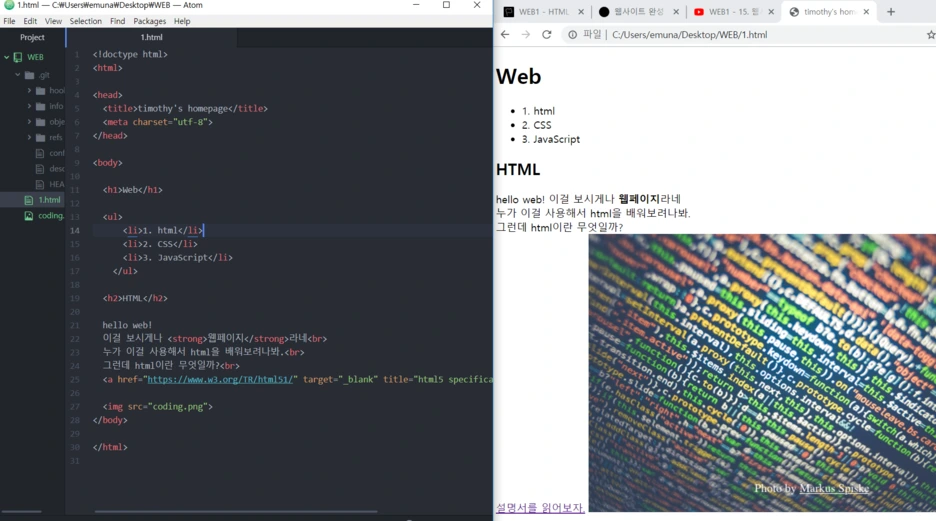Collapse the WEB project root folder
The width and height of the screenshot is (936, 521).
tap(7, 57)
